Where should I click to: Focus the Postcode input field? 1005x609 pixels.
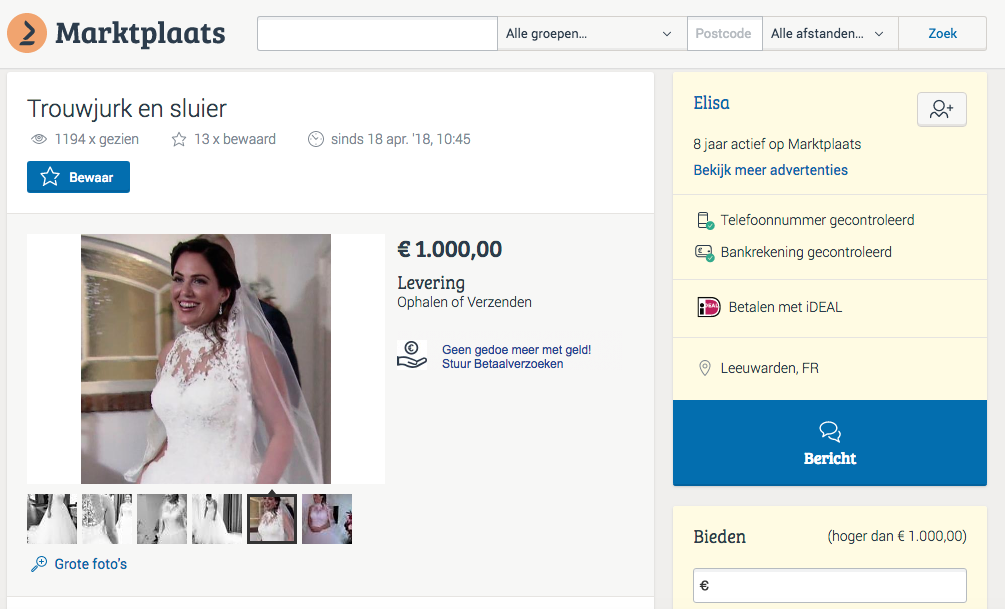[x=724, y=33]
